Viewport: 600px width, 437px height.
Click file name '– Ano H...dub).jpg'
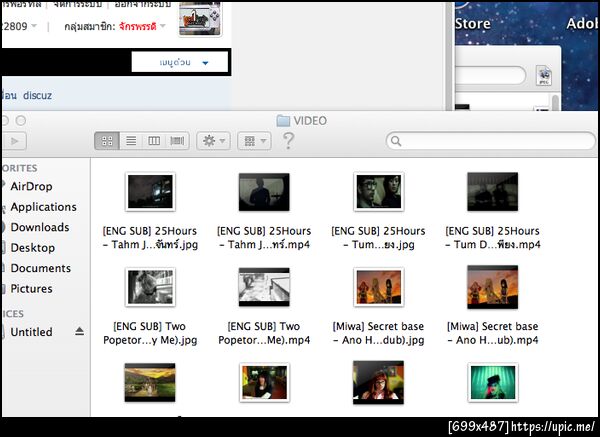tap(378, 340)
